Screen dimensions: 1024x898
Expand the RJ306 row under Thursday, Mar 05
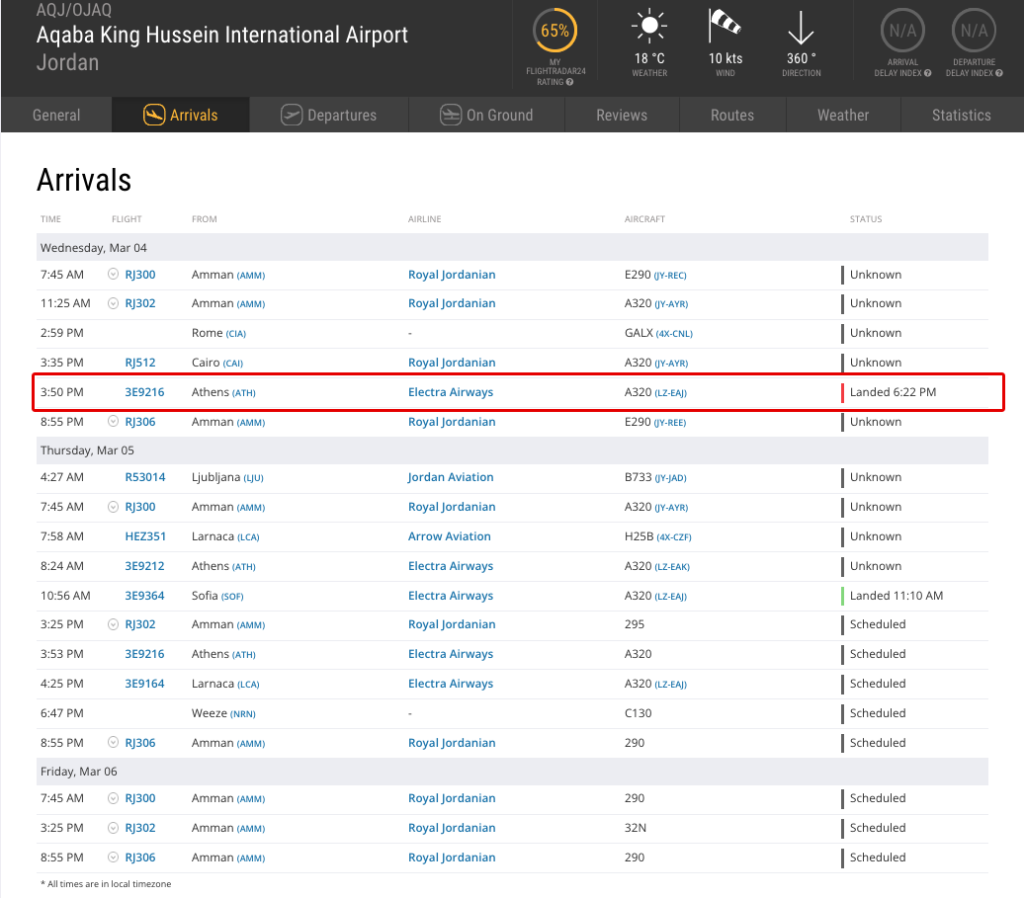[x=113, y=743]
